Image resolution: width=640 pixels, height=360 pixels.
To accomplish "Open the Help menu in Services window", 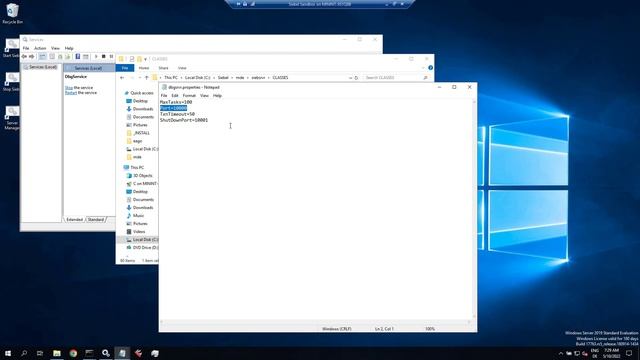I will click(69, 48).
